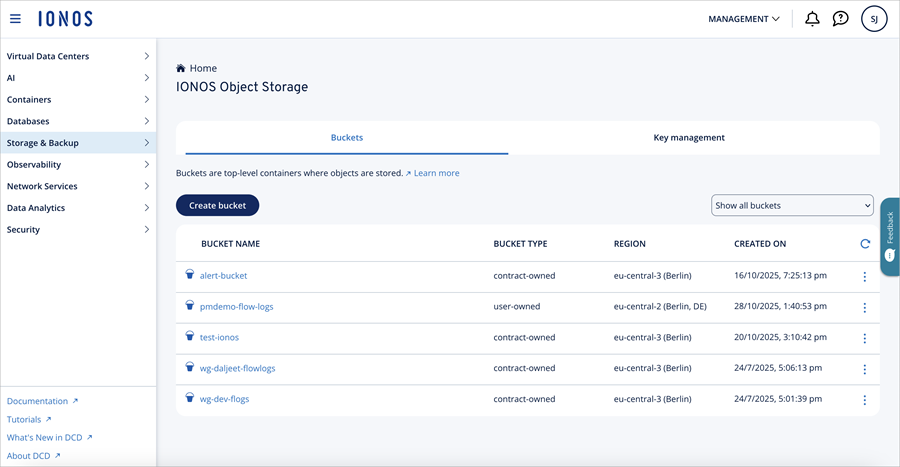The width and height of the screenshot is (900, 467).
Task: Click the alert-bucket bucket icon
Action: 190,274
